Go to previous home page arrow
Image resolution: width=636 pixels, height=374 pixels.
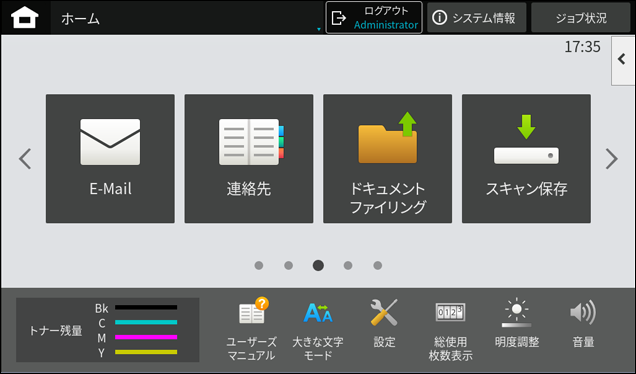click(25, 159)
